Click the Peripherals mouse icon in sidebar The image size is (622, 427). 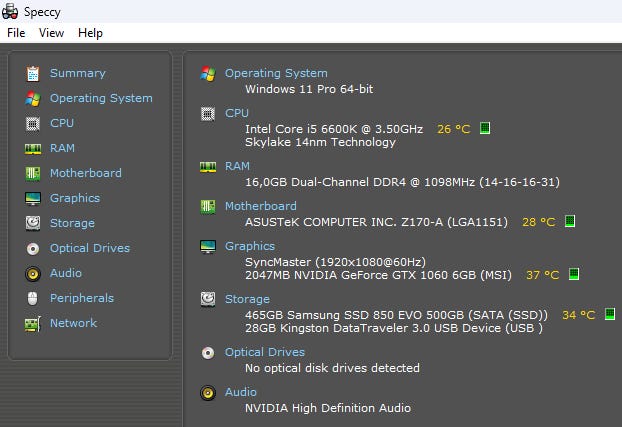point(33,298)
